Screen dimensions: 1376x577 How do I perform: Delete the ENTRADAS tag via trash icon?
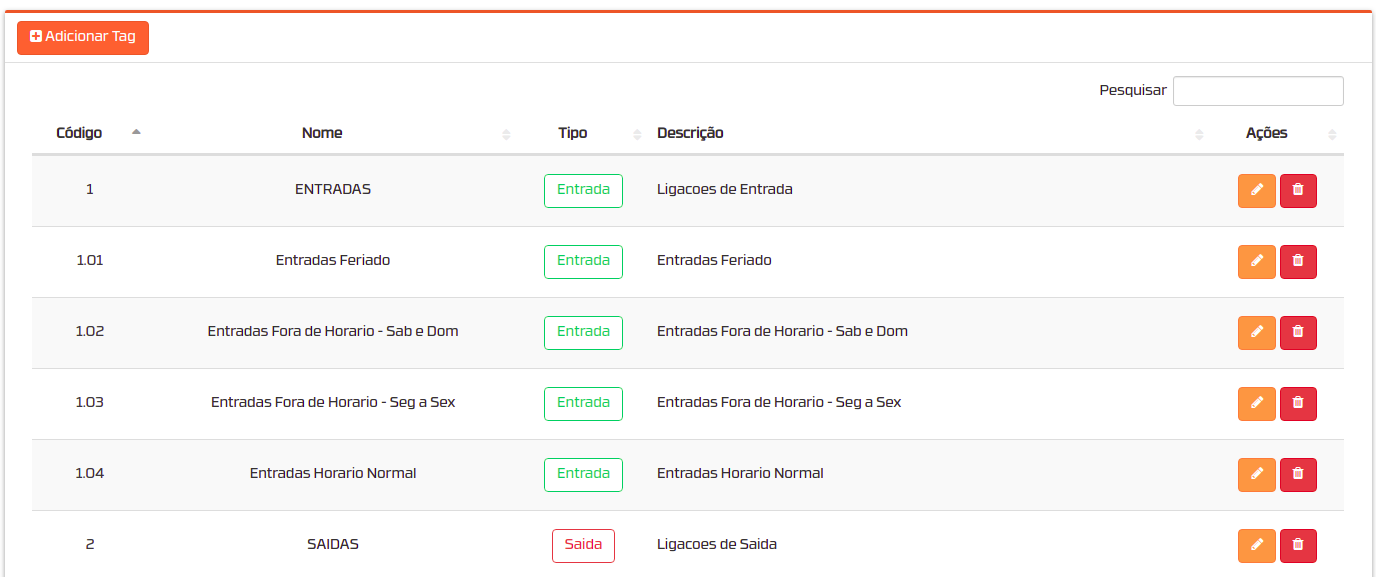1298,191
